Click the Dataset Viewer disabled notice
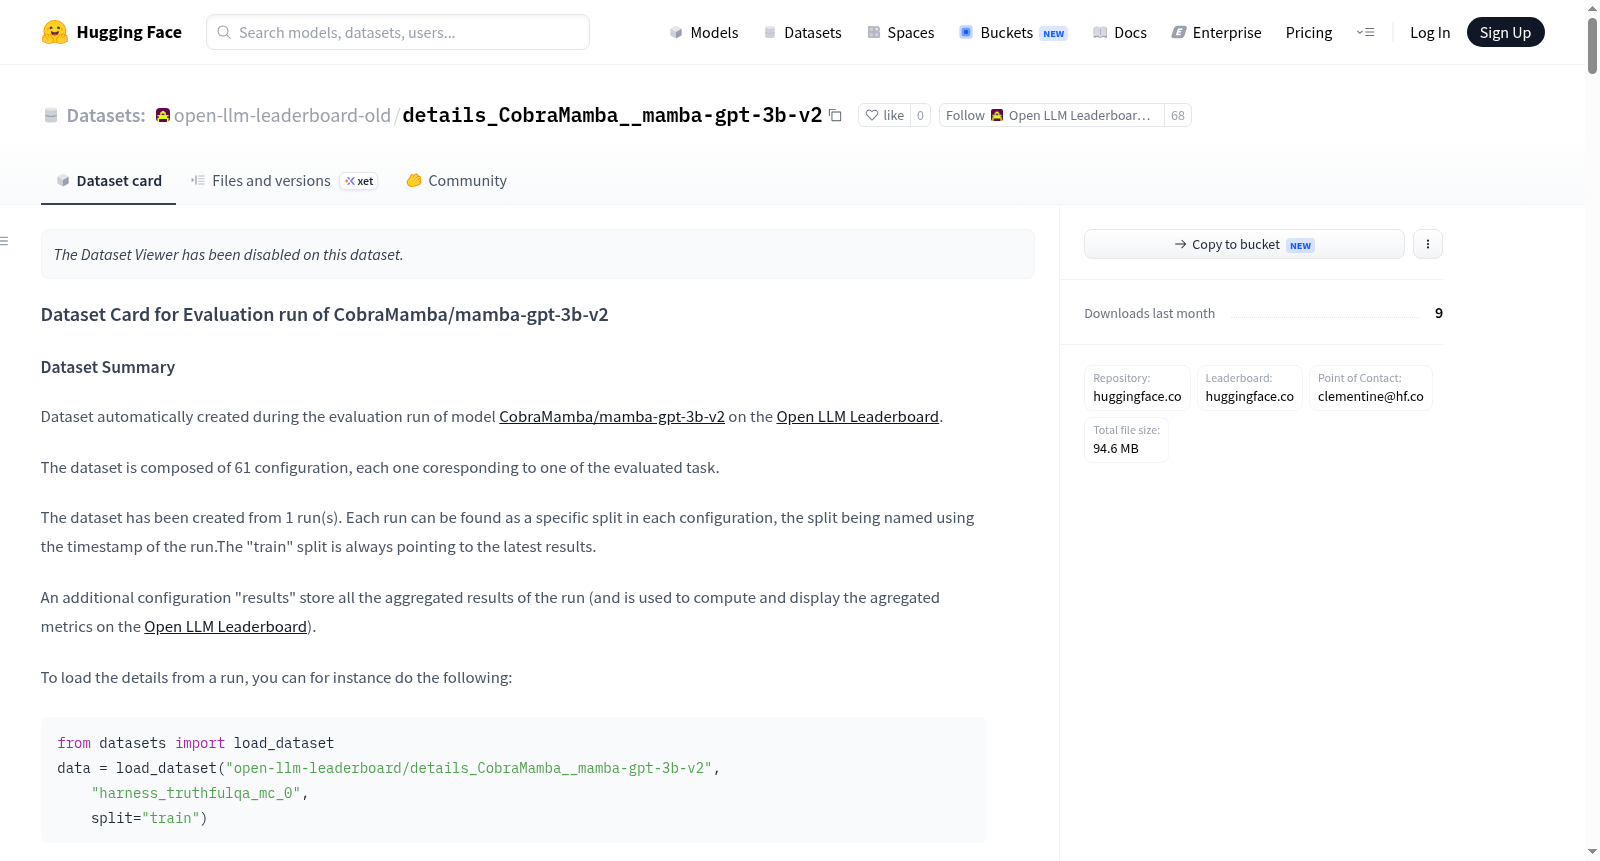Image resolution: width=1600 pixels, height=861 pixels. (538, 254)
